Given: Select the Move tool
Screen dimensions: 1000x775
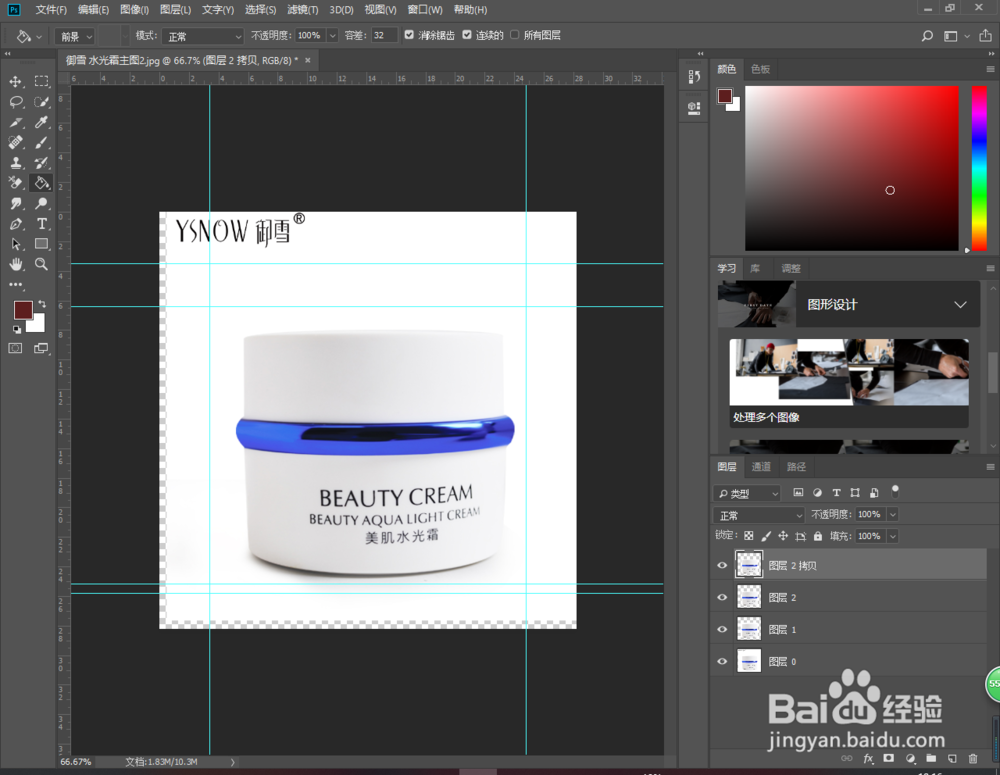Looking at the screenshot, I should [x=16, y=82].
